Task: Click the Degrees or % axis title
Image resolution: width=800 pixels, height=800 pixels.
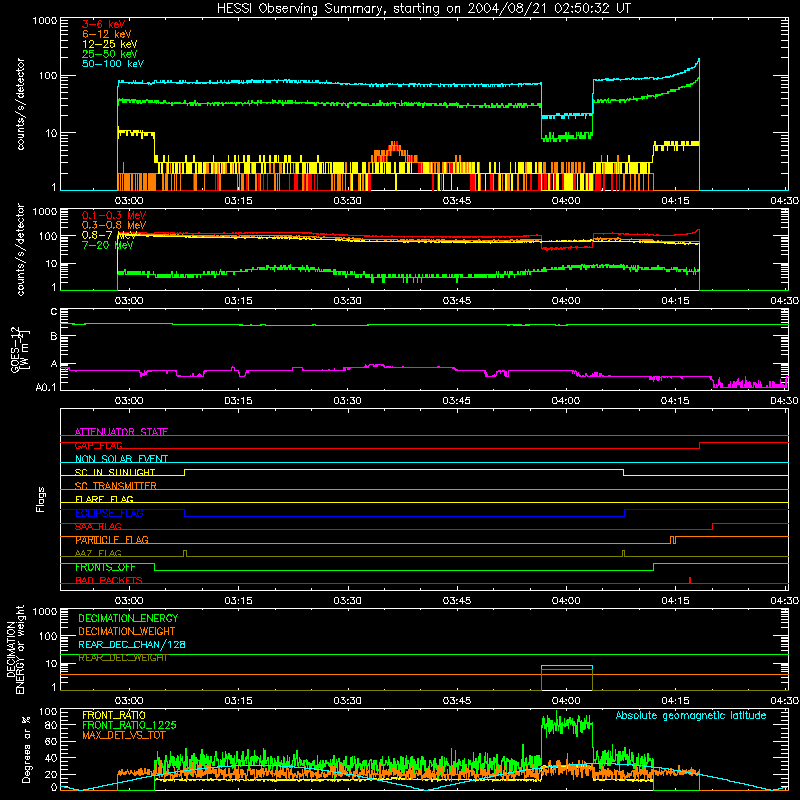Action: pos(27,749)
